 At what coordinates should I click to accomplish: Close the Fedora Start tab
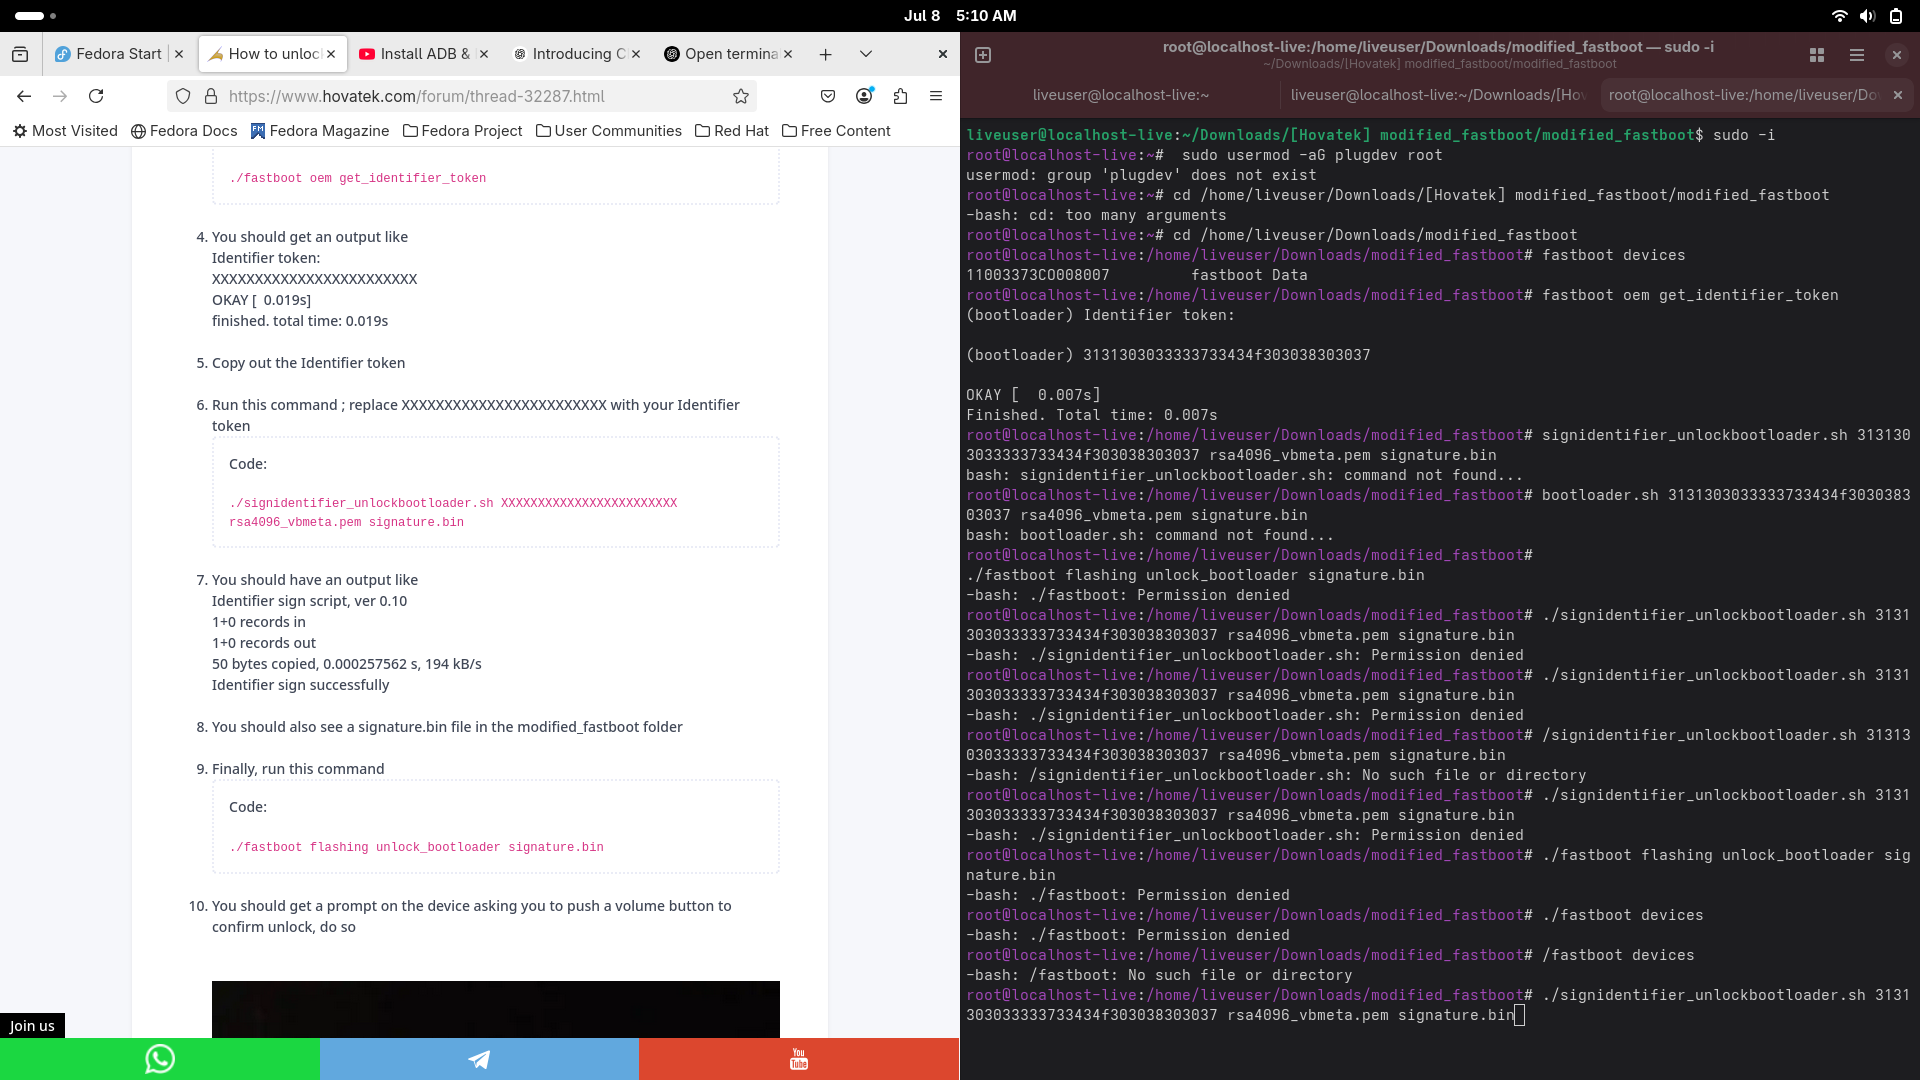(x=179, y=54)
